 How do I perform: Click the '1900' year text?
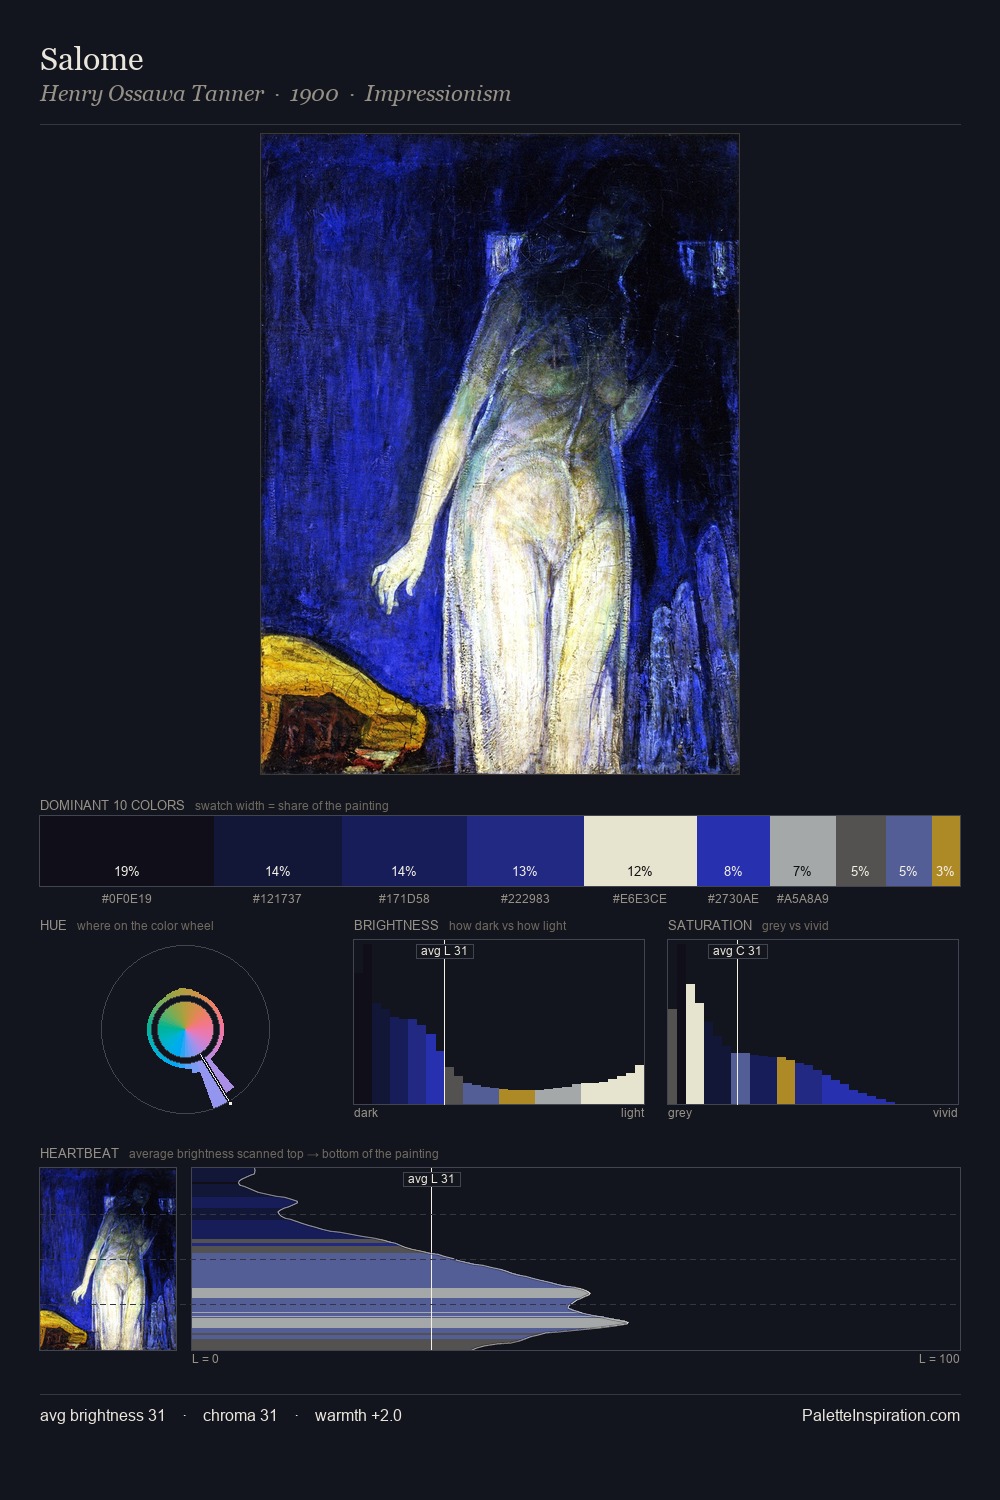pyautogui.click(x=314, y=94)
